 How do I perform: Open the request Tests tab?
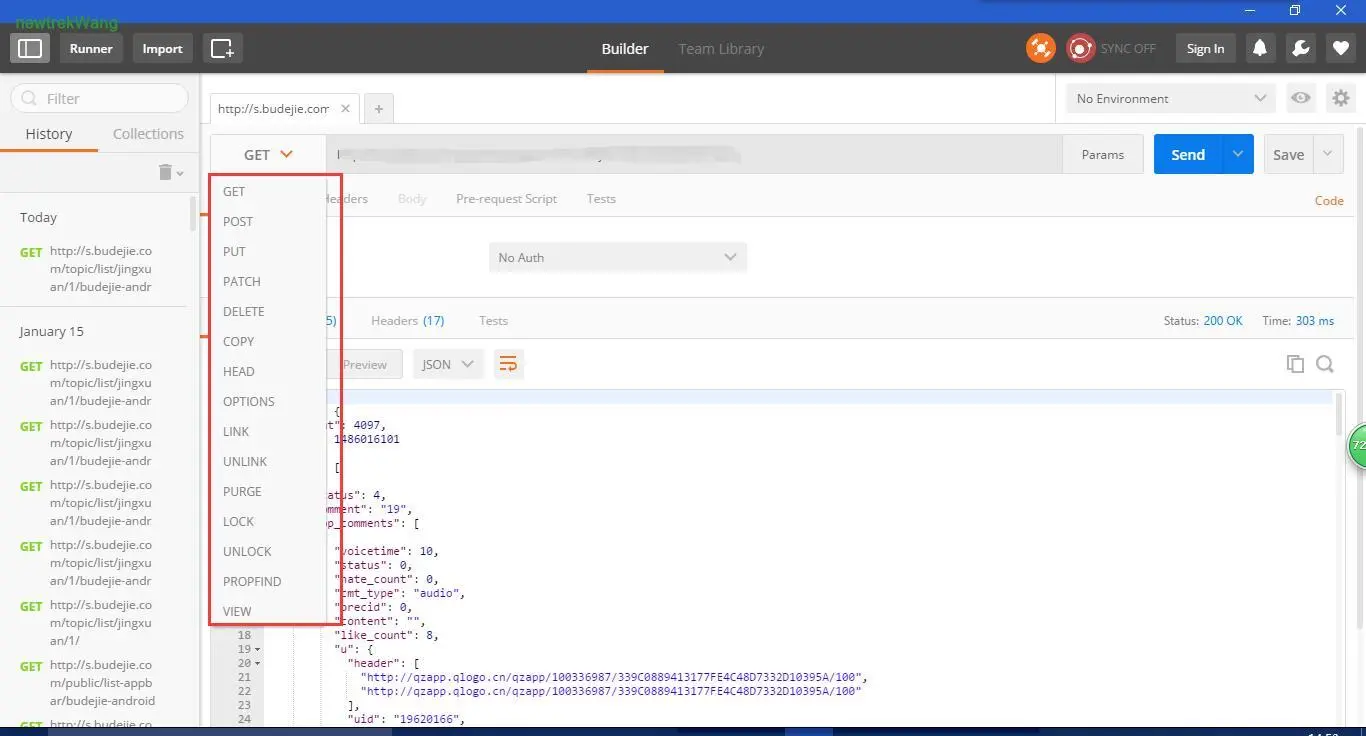point(601,198)
